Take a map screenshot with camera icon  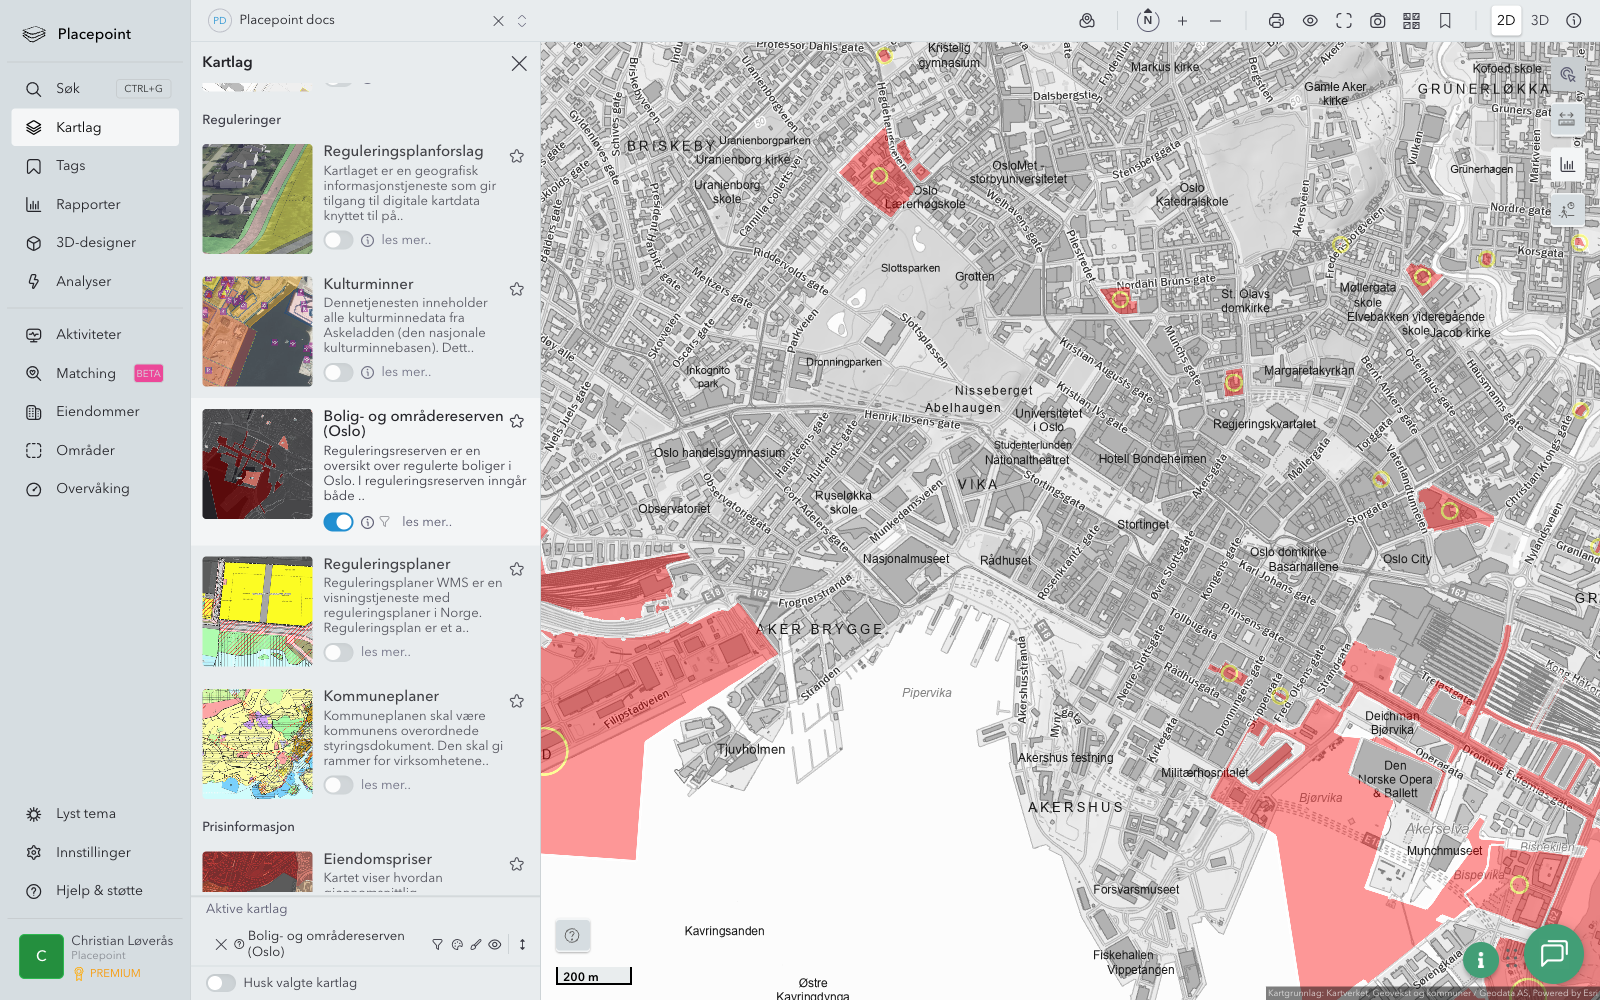pyautogui.click(x=1377, y=21)
